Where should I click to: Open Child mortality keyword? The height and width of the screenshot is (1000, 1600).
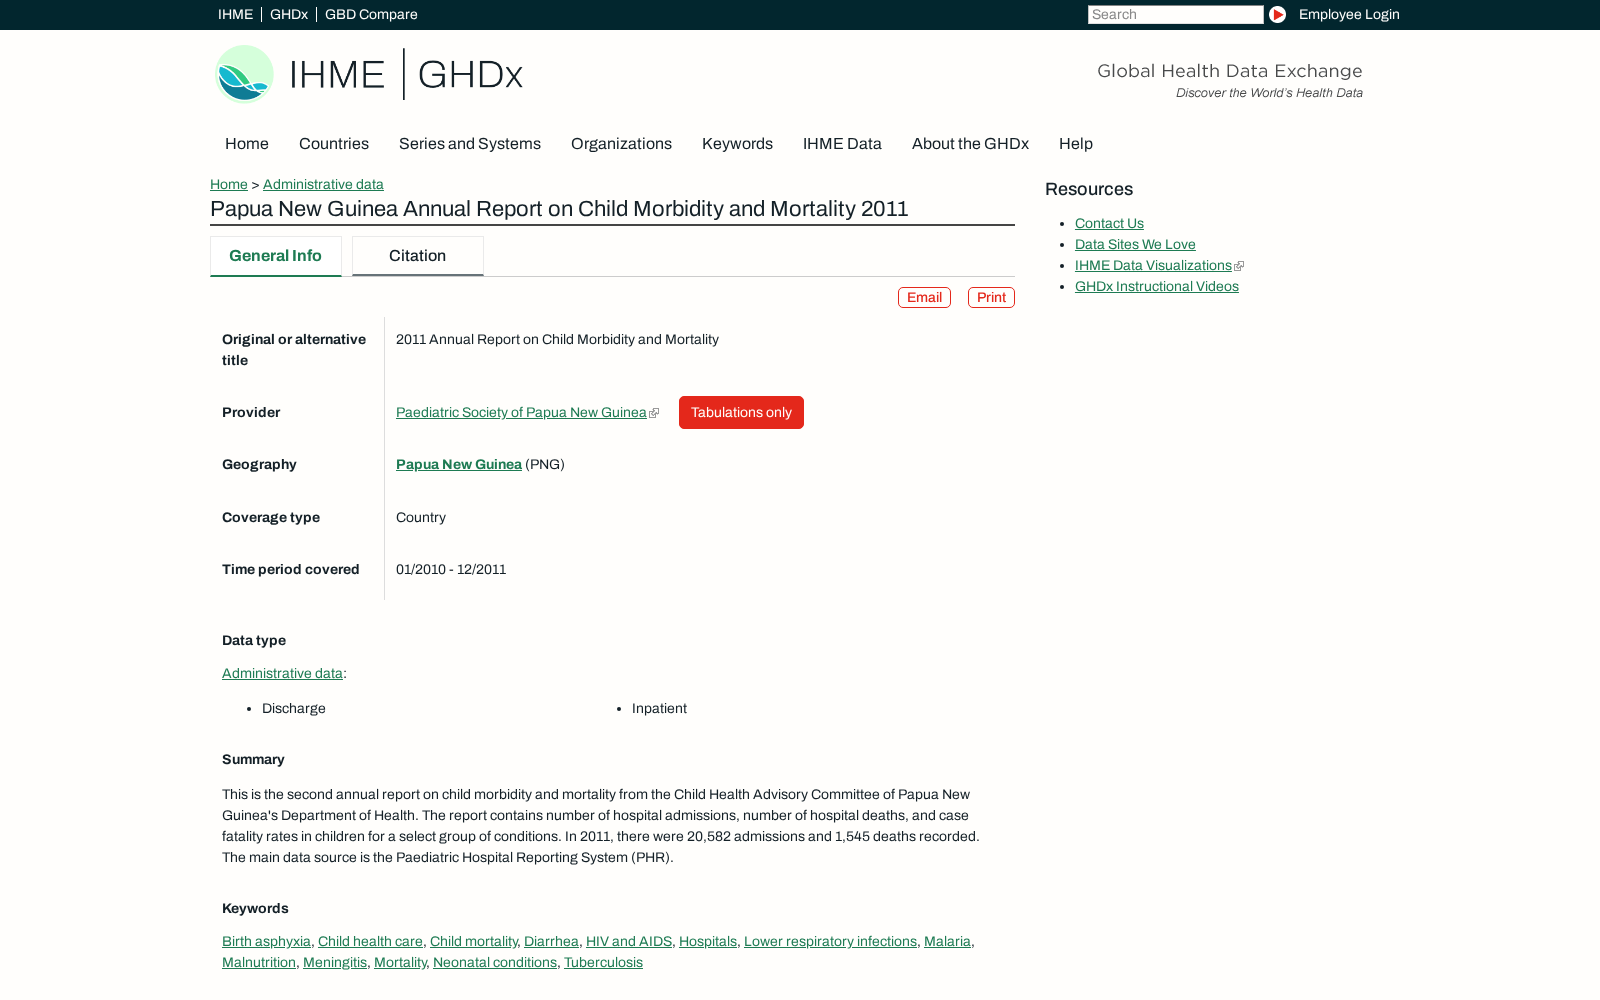474,942
